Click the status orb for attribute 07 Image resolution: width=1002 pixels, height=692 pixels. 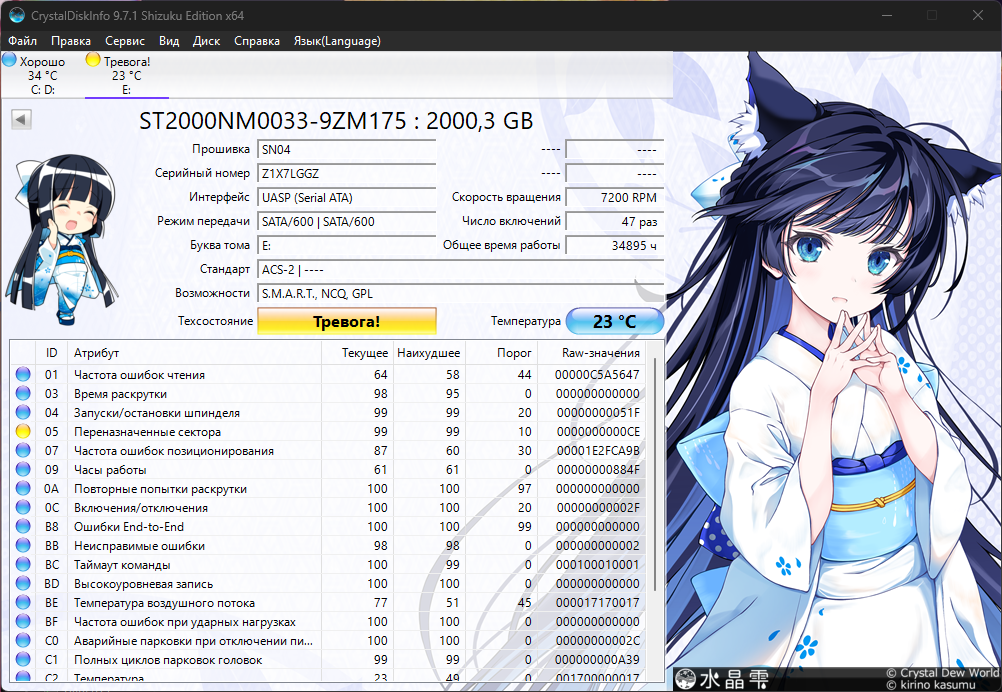[x=23, y=450]
